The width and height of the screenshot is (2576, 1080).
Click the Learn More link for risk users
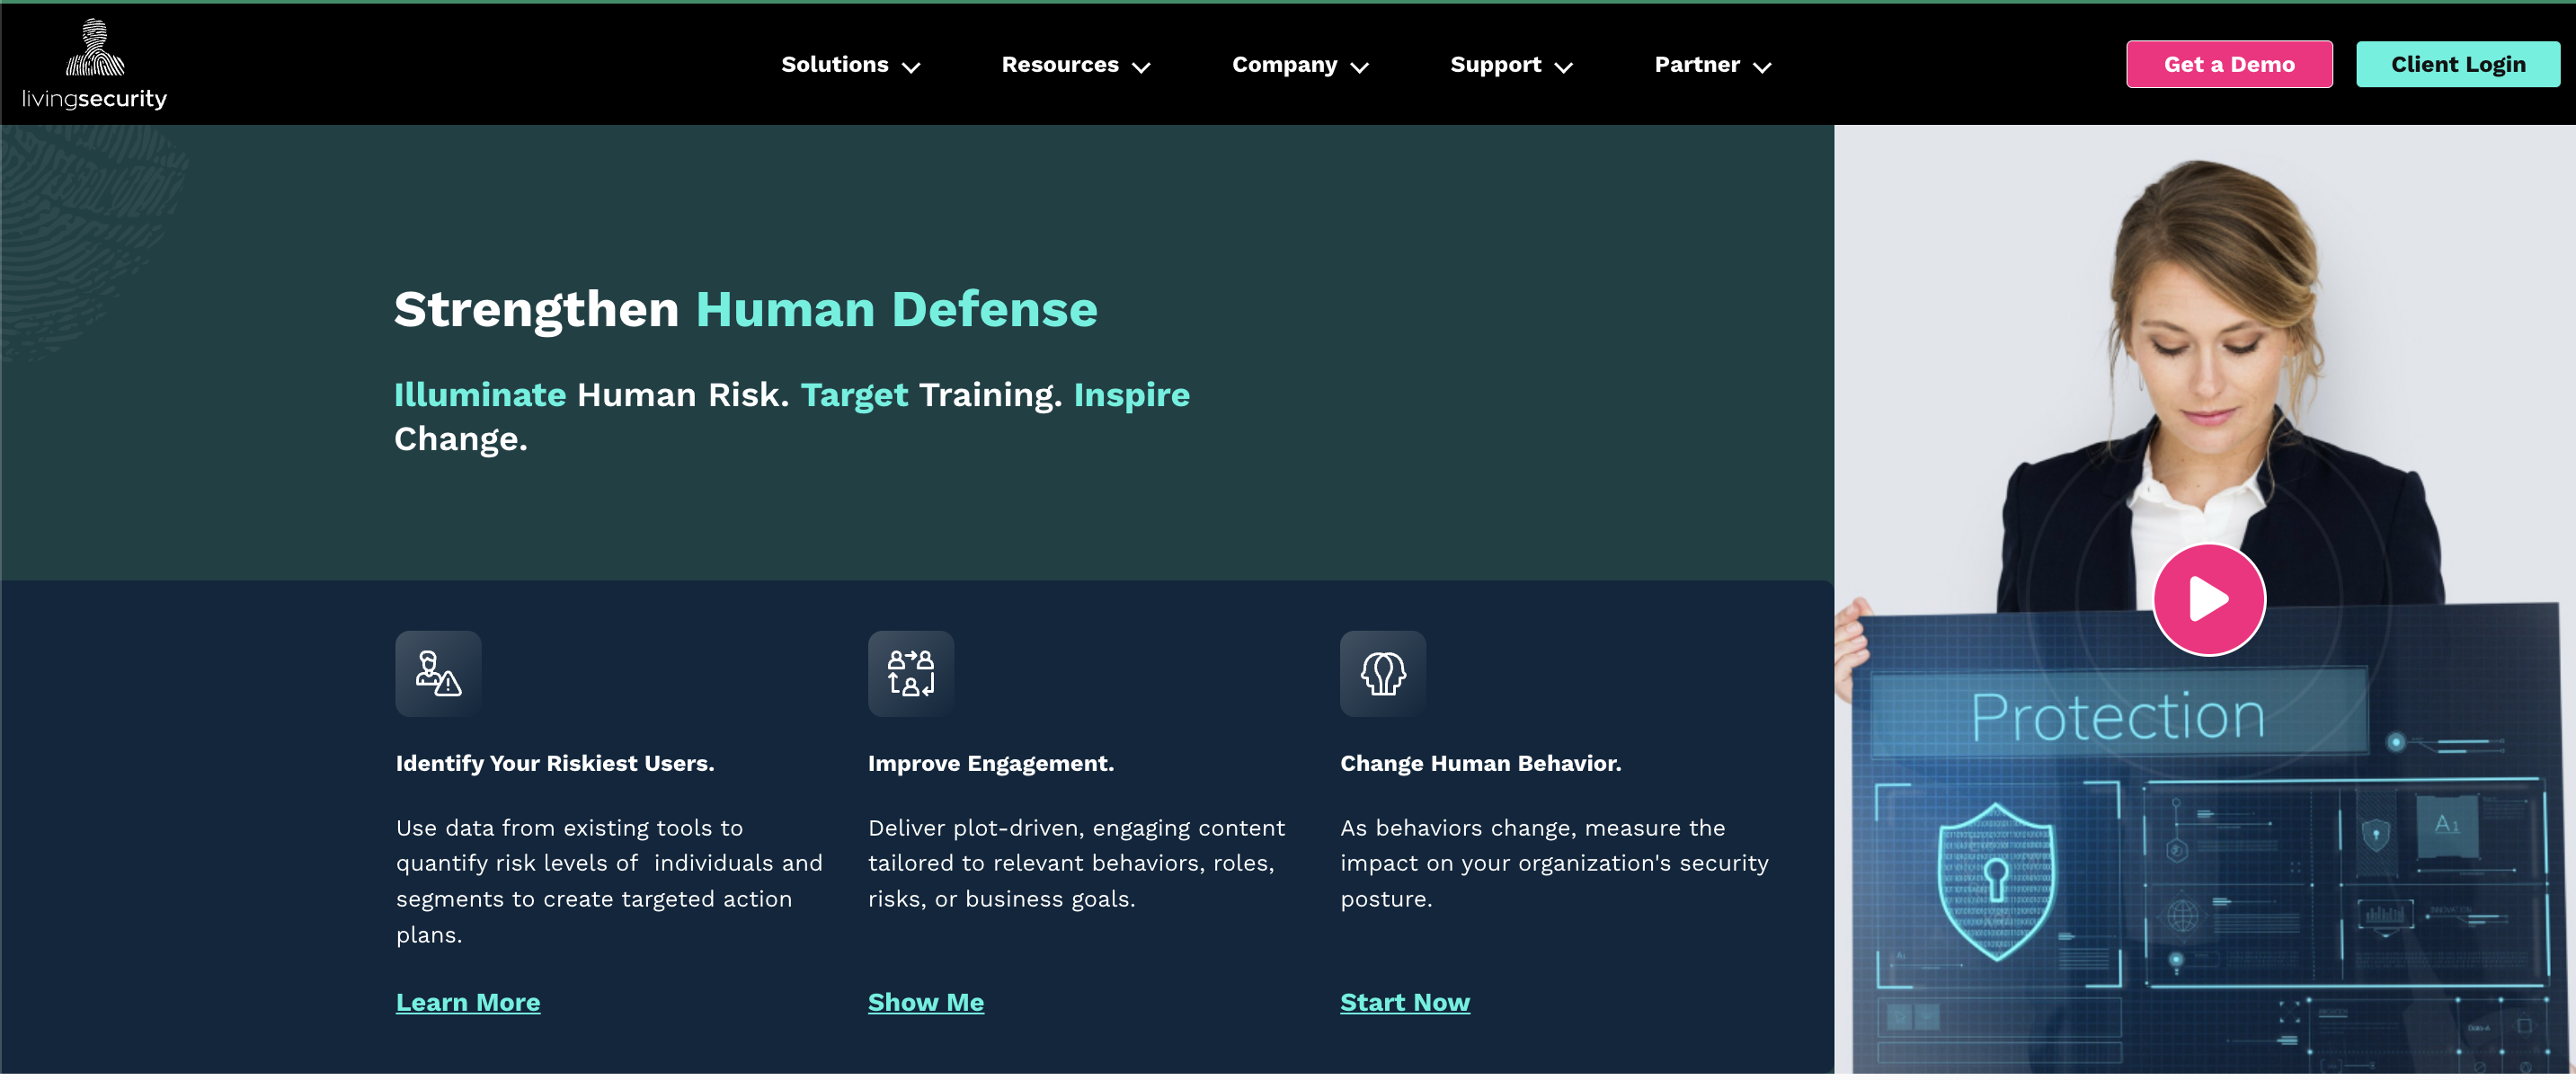(x=468, y=1001)
